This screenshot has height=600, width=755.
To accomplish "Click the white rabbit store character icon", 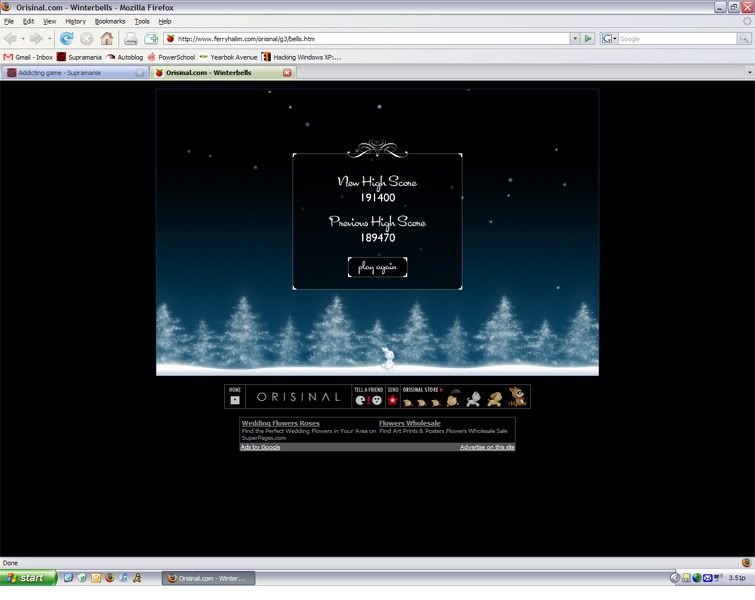I will pos(473,399).
